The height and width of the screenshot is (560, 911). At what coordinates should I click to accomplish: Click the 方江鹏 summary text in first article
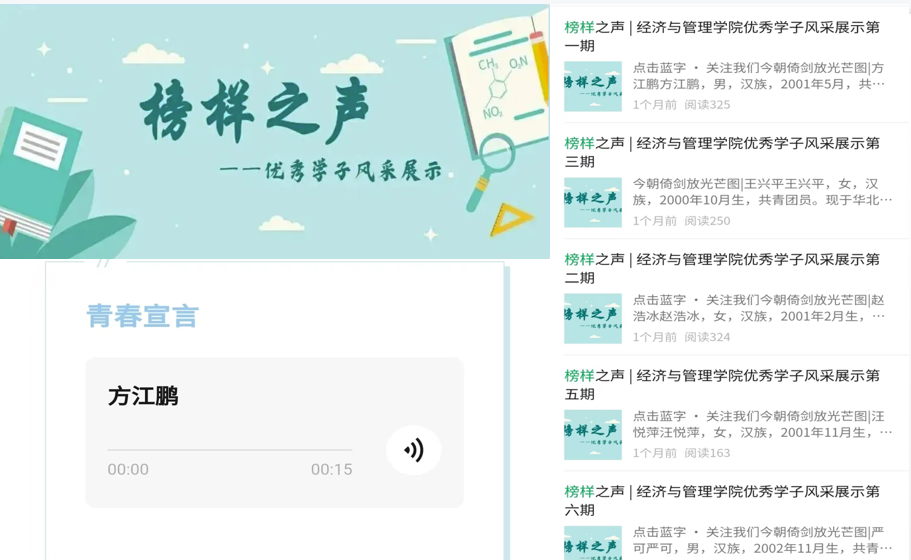(759, 76)
